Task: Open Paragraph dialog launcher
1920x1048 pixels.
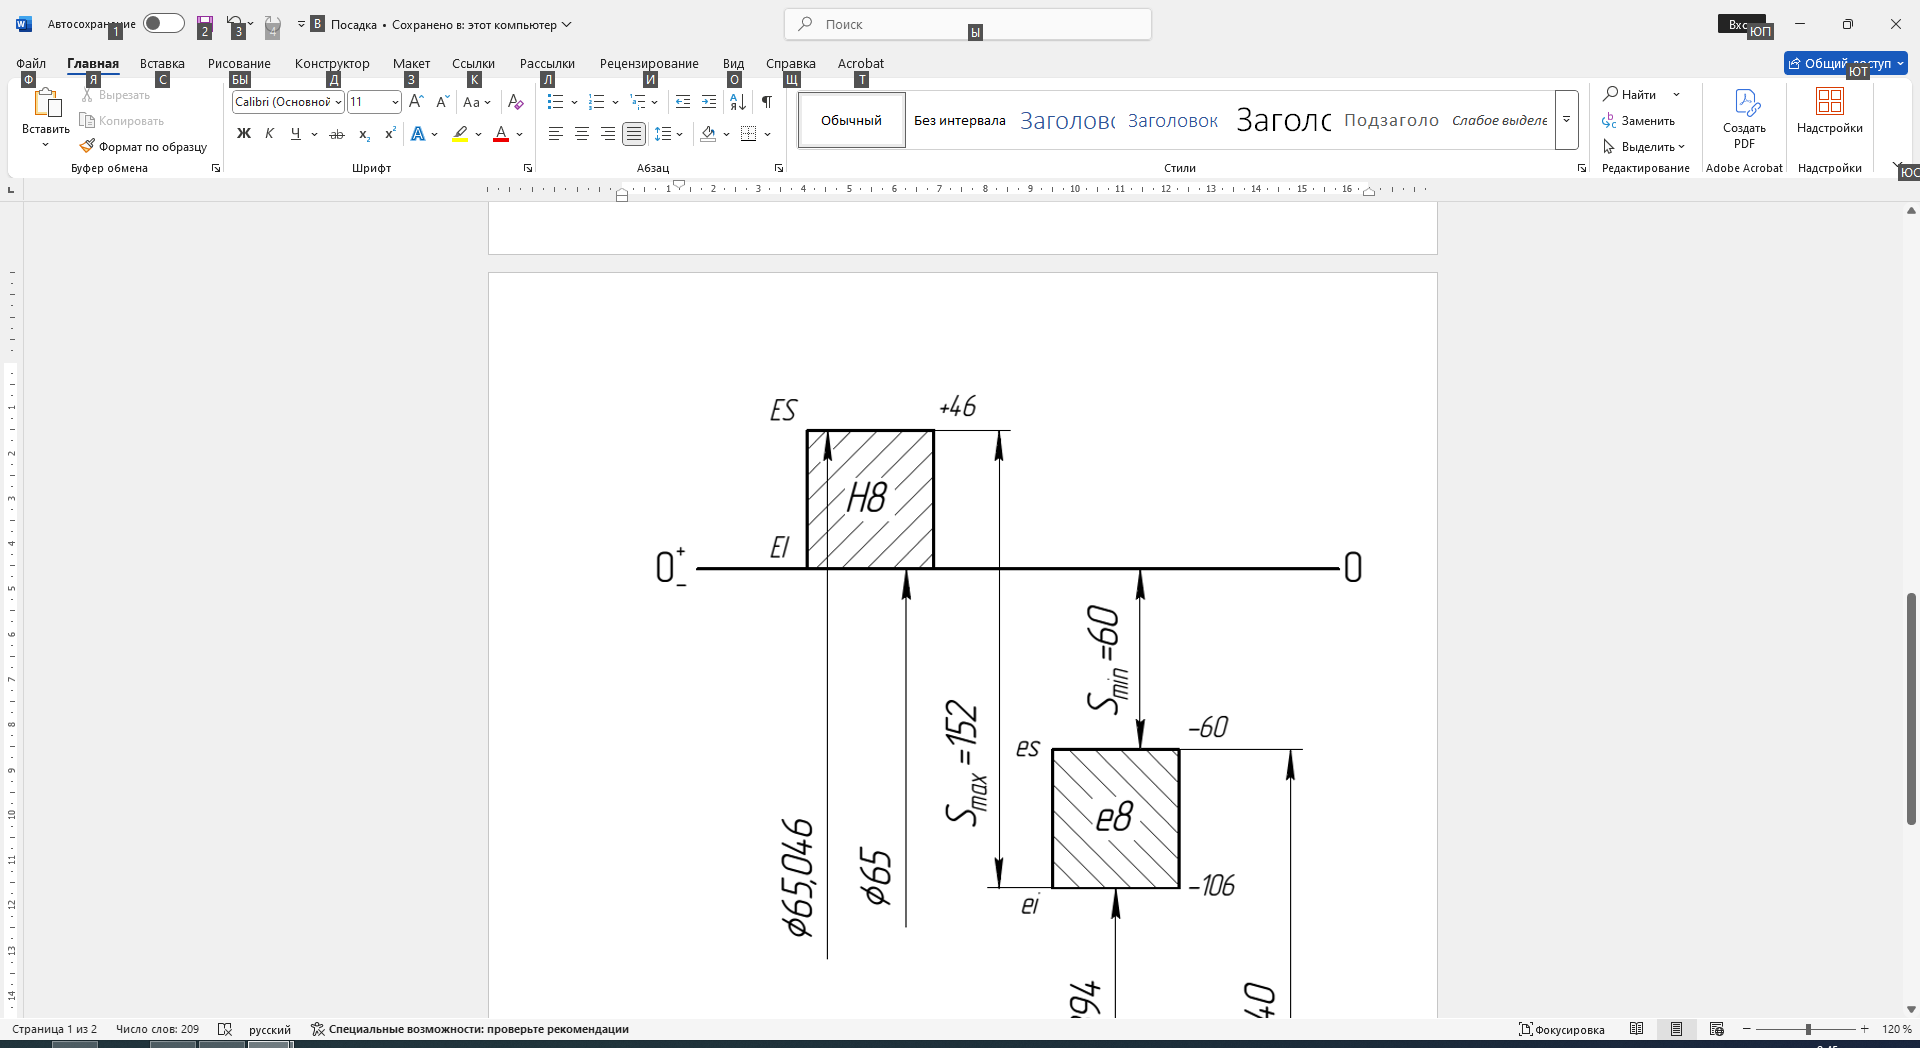Action: tap(779, 168)
